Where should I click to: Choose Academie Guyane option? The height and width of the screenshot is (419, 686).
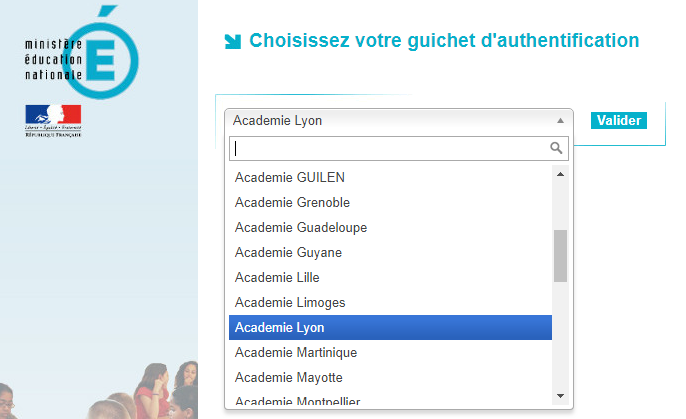390,252
